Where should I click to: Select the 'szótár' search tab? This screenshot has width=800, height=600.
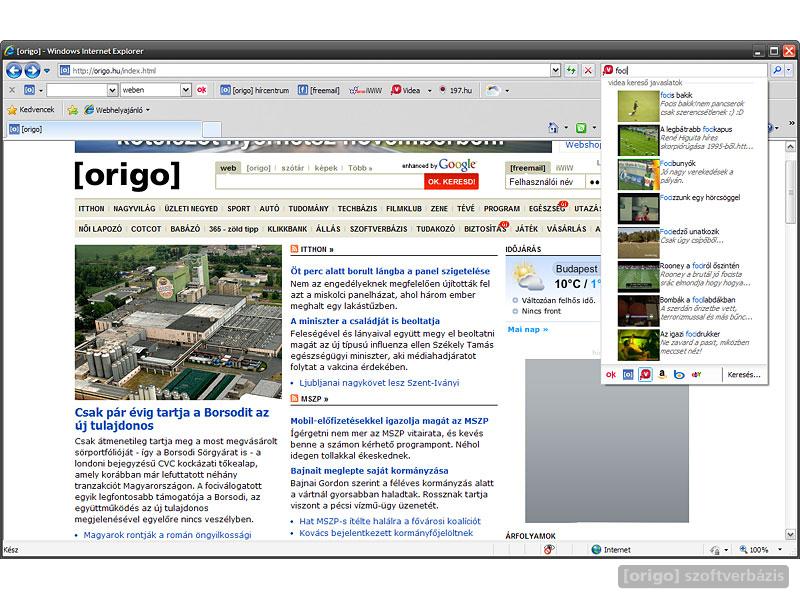292,168
